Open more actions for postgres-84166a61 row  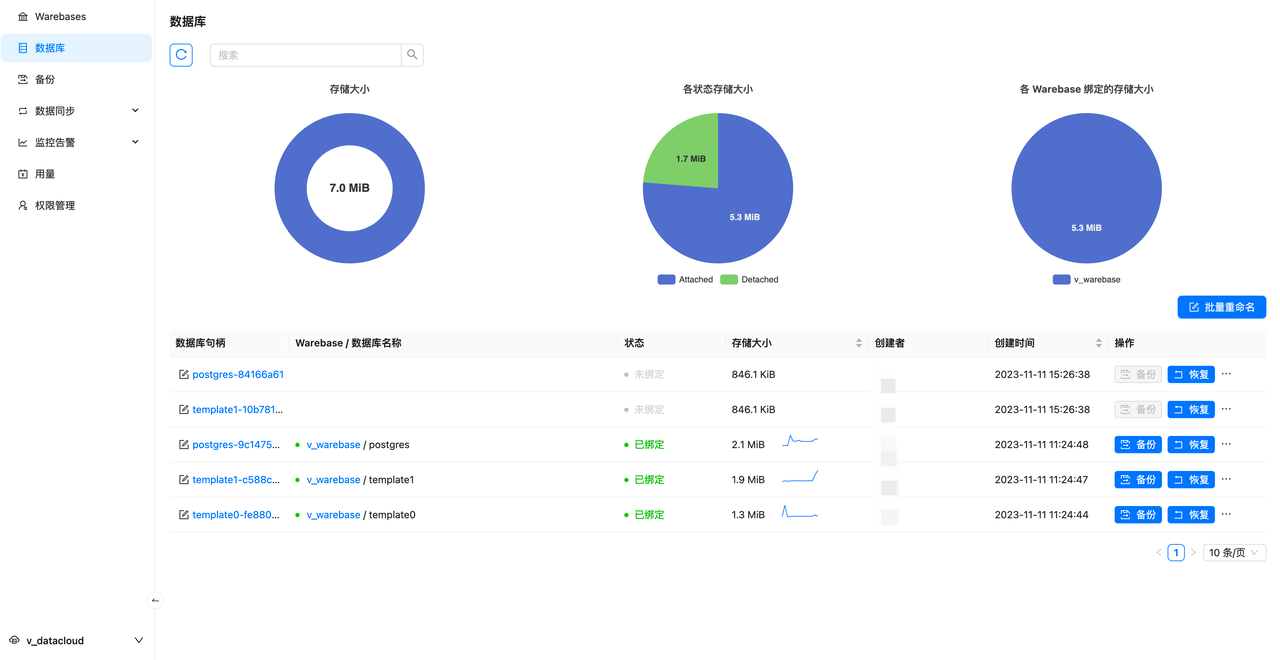(x=1227, y=374)
